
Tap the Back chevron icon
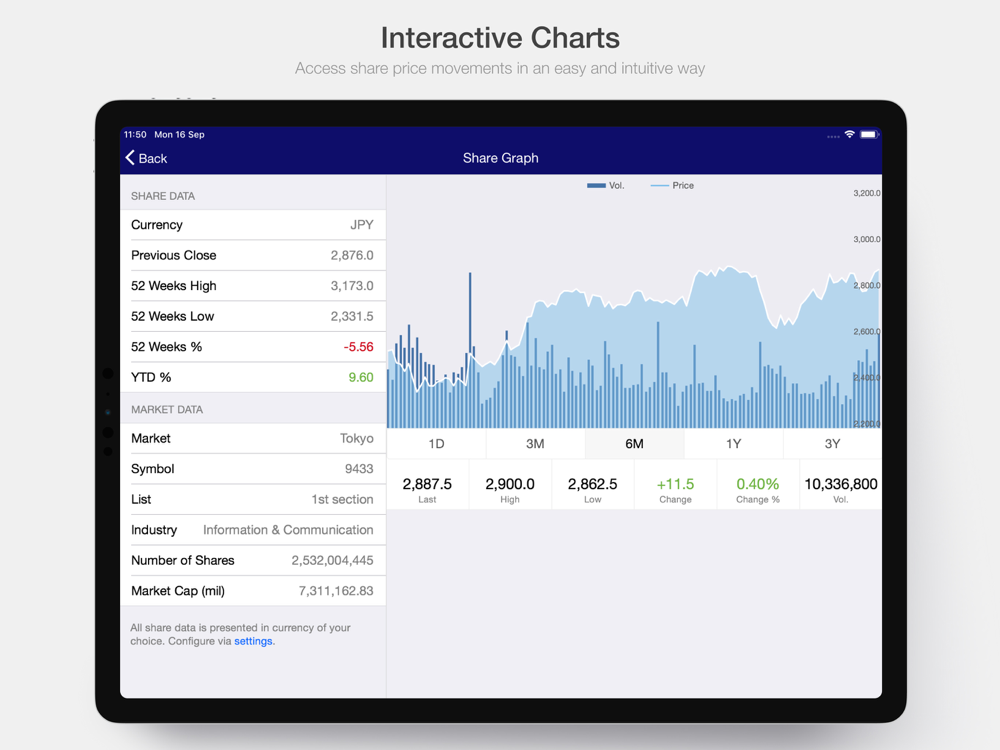point(130,158)
